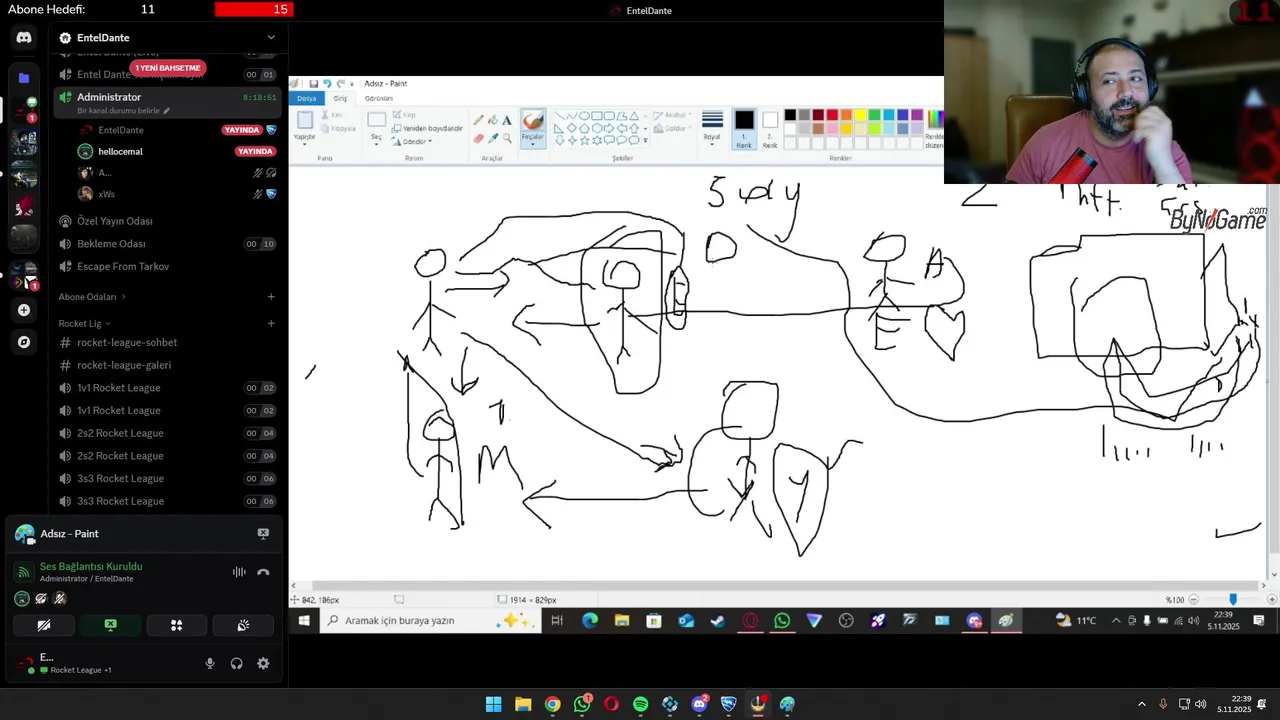
Task: Click Yeniden boyutlandır resize option
Action: pyautogui.click(x=427, y=128)
